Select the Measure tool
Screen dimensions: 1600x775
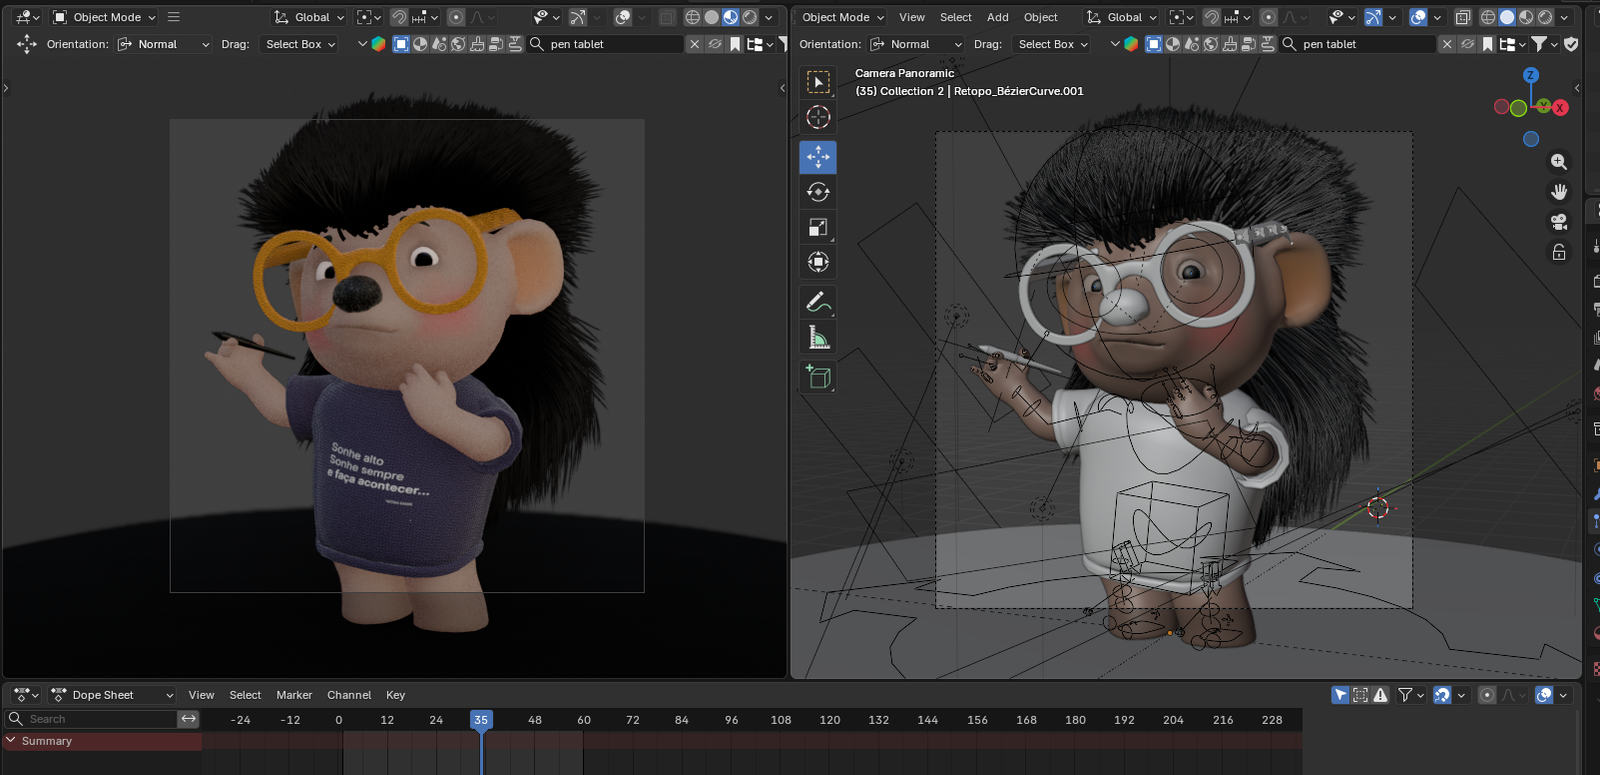[x=818, y=338]
